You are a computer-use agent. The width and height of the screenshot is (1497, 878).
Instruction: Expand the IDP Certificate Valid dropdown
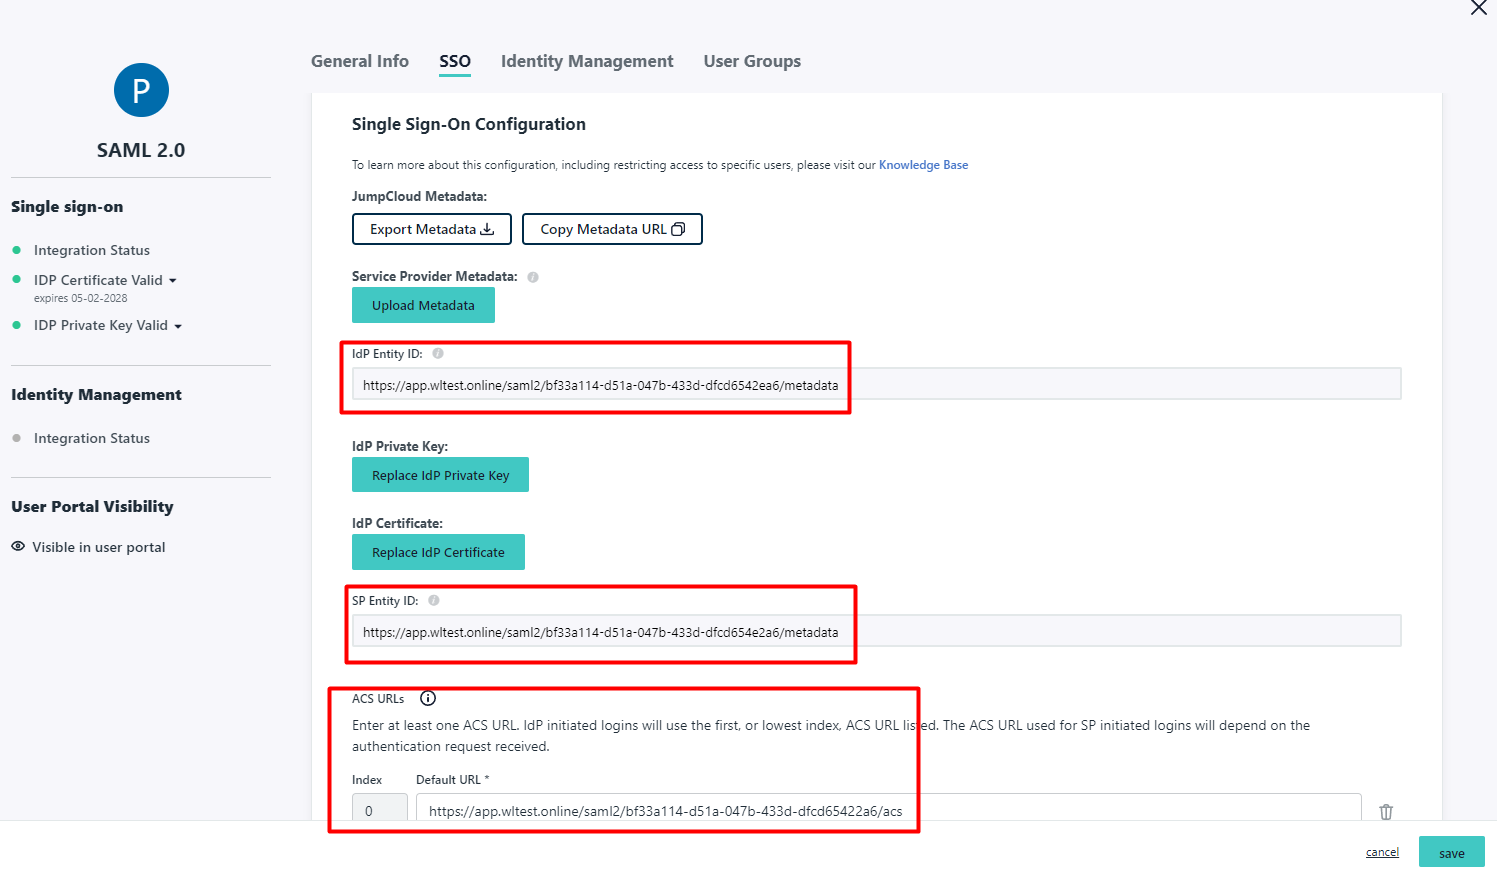coord(174,280)
